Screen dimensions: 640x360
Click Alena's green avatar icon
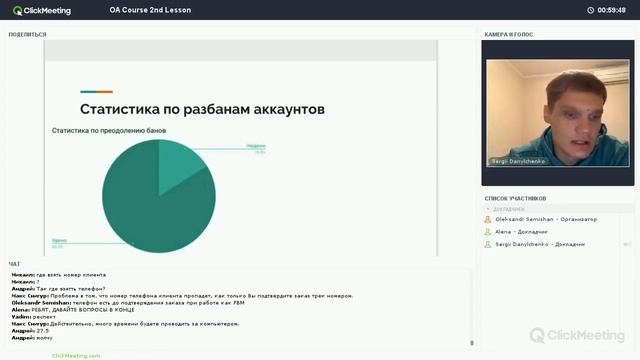487,232
